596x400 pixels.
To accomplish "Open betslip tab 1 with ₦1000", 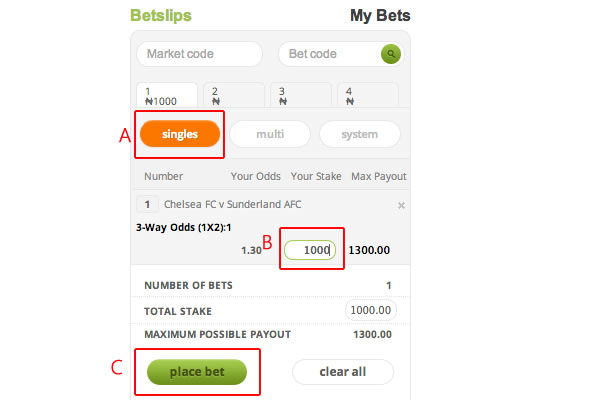I will 167,96.
